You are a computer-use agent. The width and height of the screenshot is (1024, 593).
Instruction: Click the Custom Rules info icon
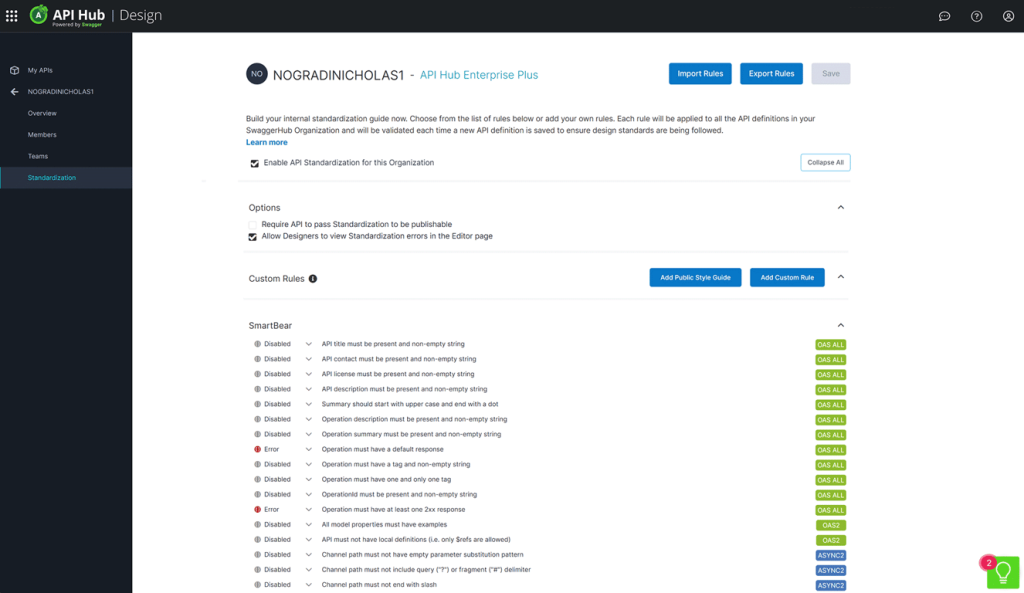tap(313, 278)
